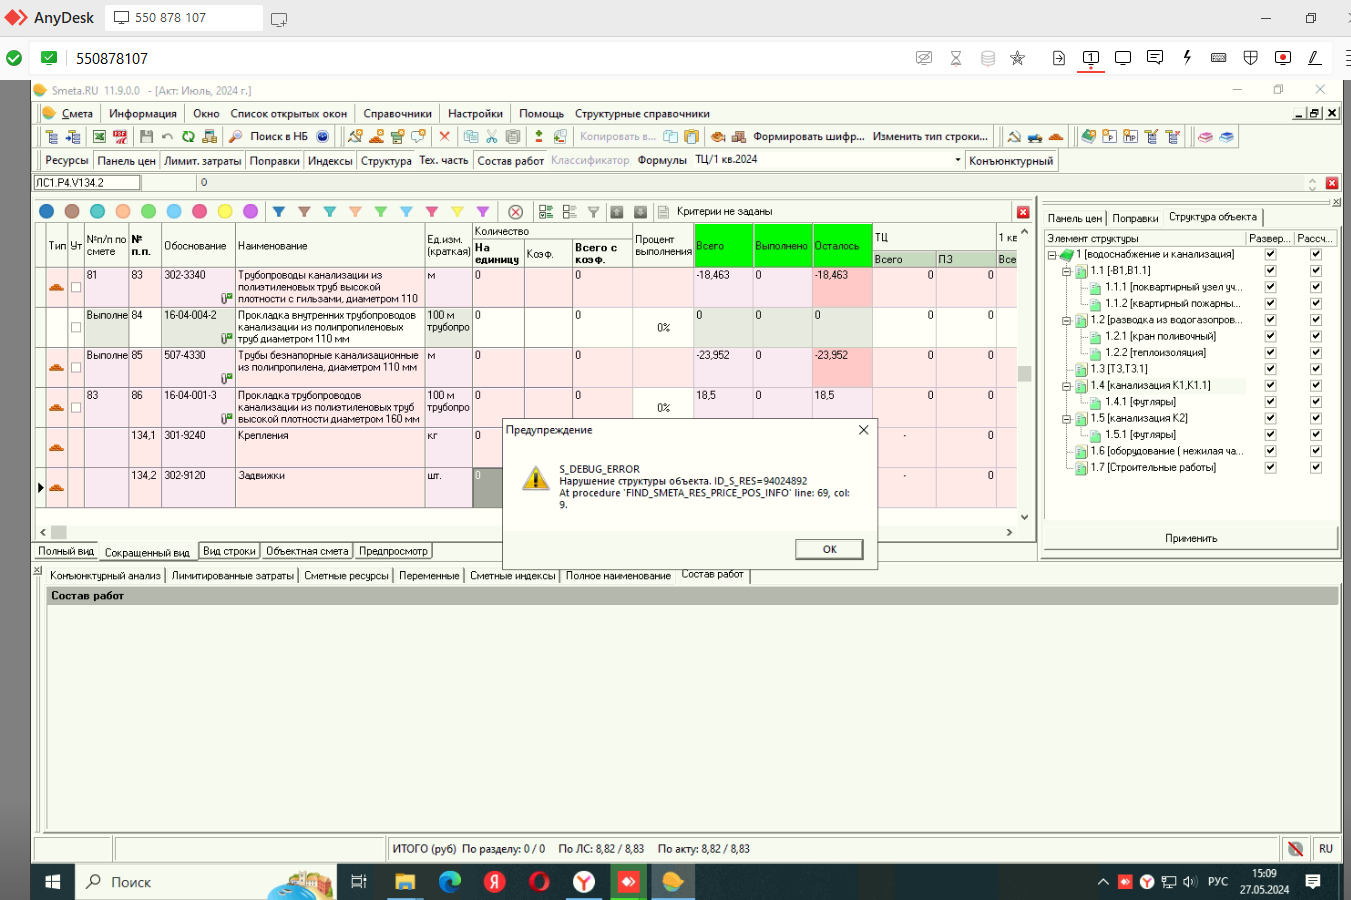Click the purple funnel filter icon
This screenshot has height=900, width=1351.
[483, 211]
